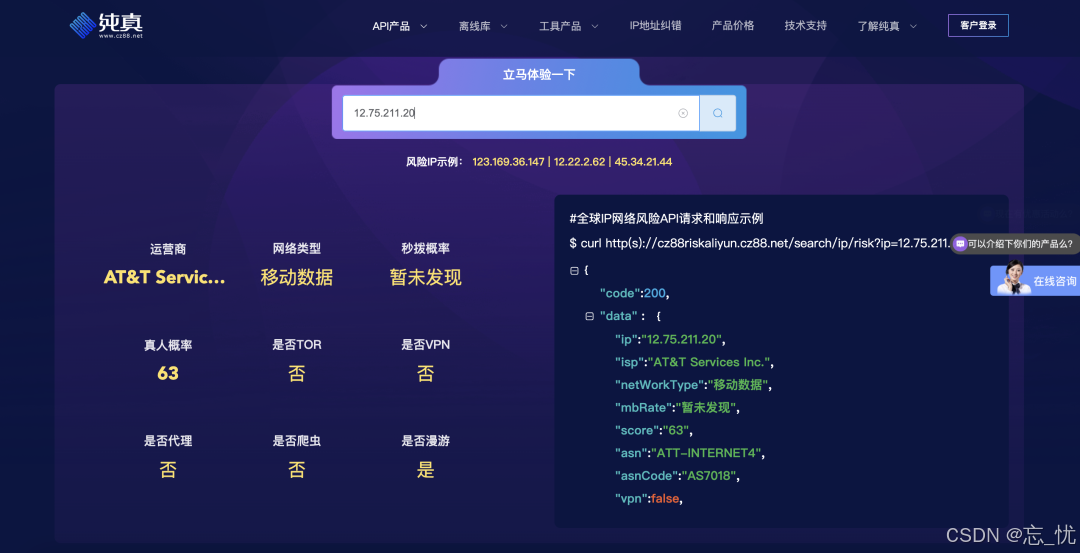Click the "score":"63" JSON line

click(x=653, y=430)
